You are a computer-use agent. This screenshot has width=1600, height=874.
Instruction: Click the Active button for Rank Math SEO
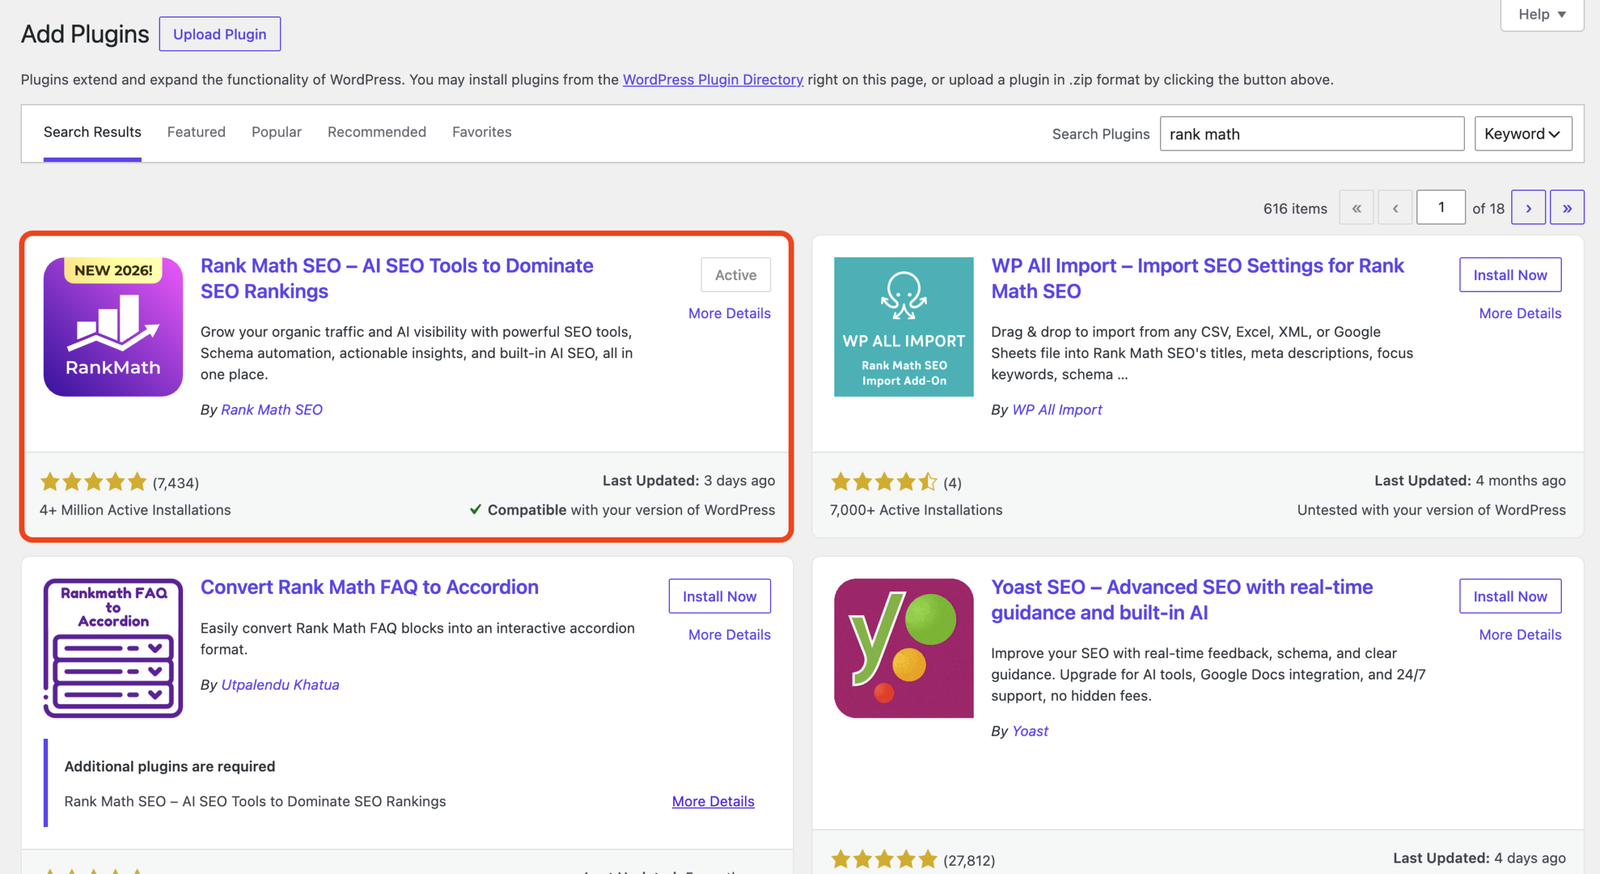pos(736,275)
